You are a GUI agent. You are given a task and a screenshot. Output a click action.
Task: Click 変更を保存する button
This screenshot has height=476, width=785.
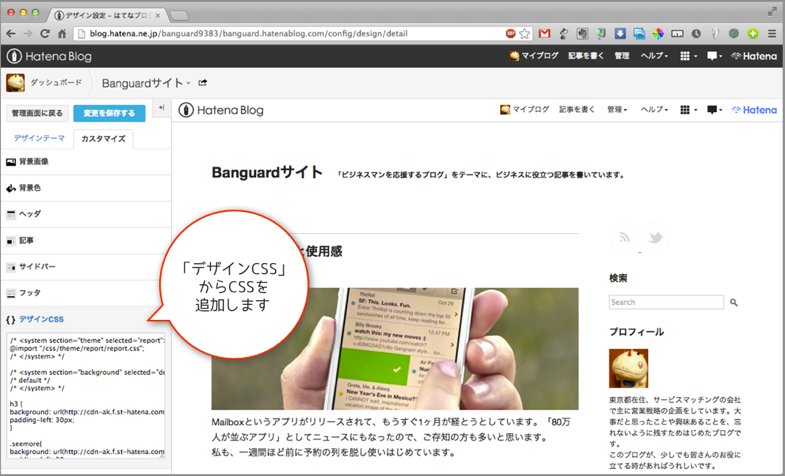pos(109,113)
